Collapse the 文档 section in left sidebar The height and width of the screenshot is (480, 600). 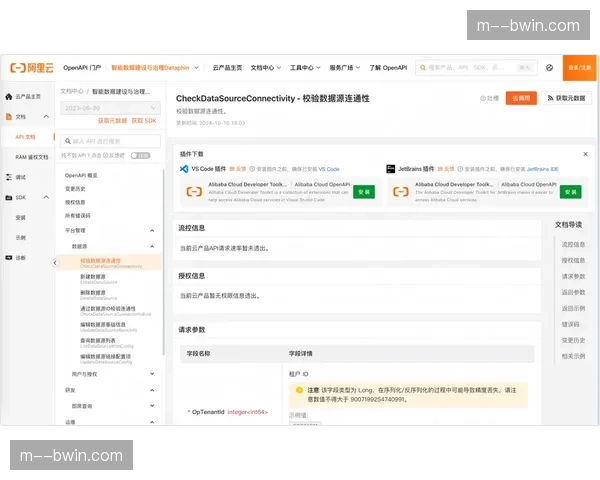(46, 116)
